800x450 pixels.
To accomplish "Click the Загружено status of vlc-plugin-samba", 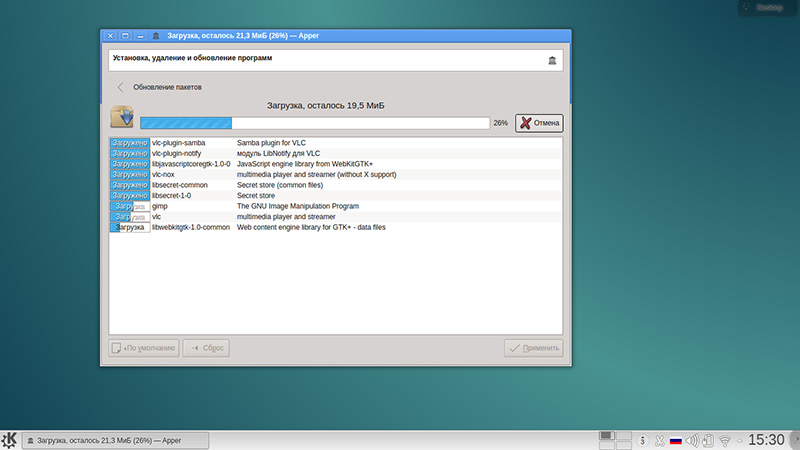I will tap(130, 143).
